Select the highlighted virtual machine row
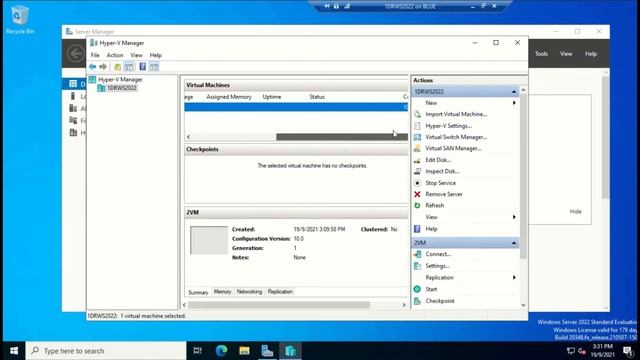 (x=296, y=107)
